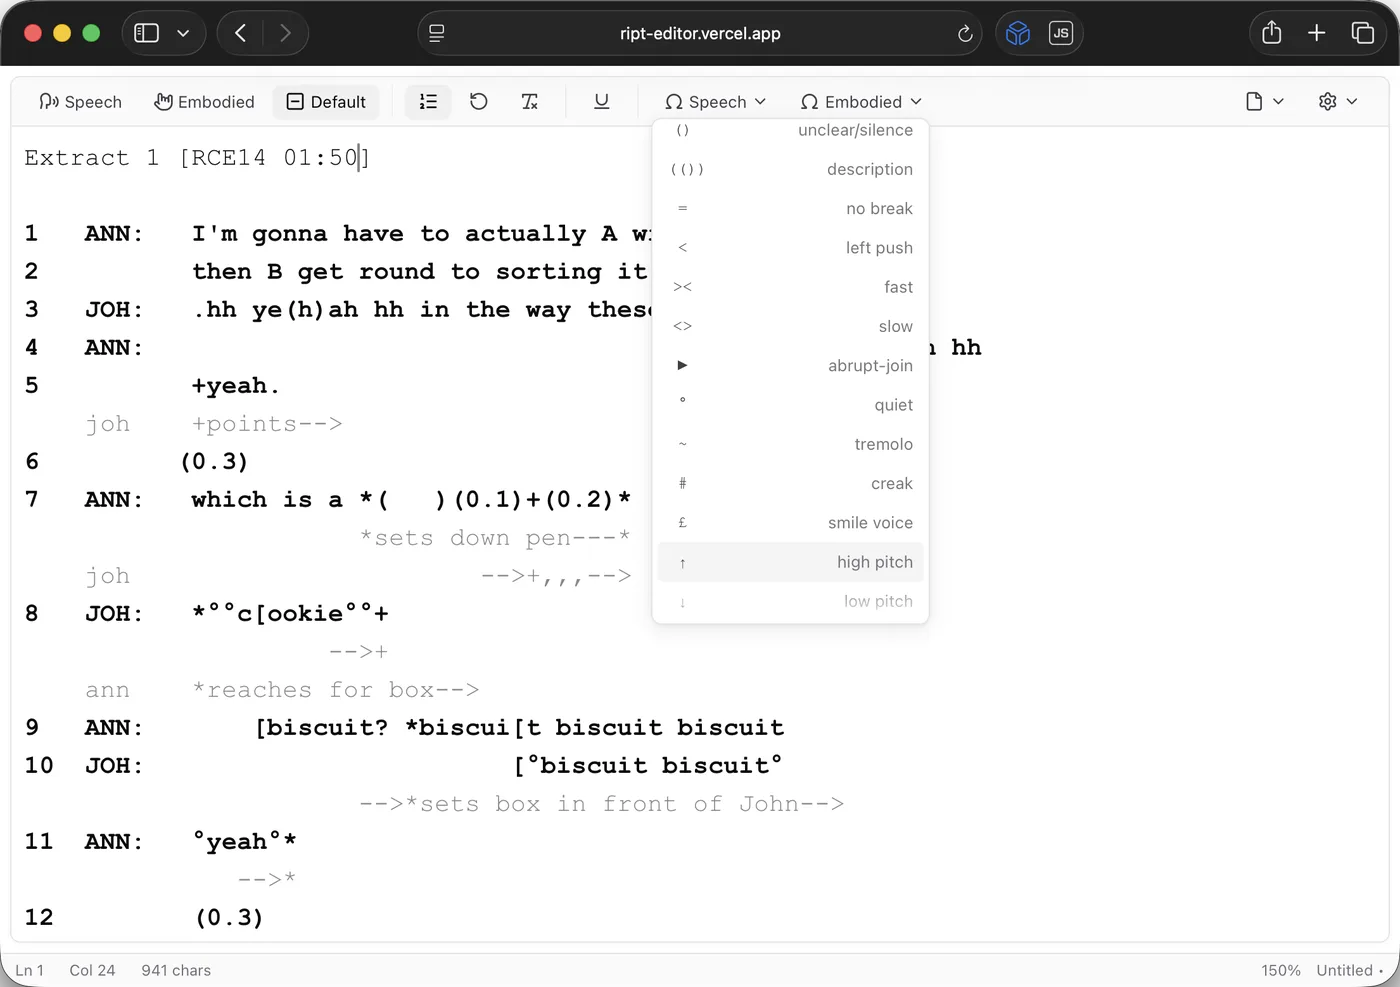Open the Safari sidebar icon

coord(147,33)
